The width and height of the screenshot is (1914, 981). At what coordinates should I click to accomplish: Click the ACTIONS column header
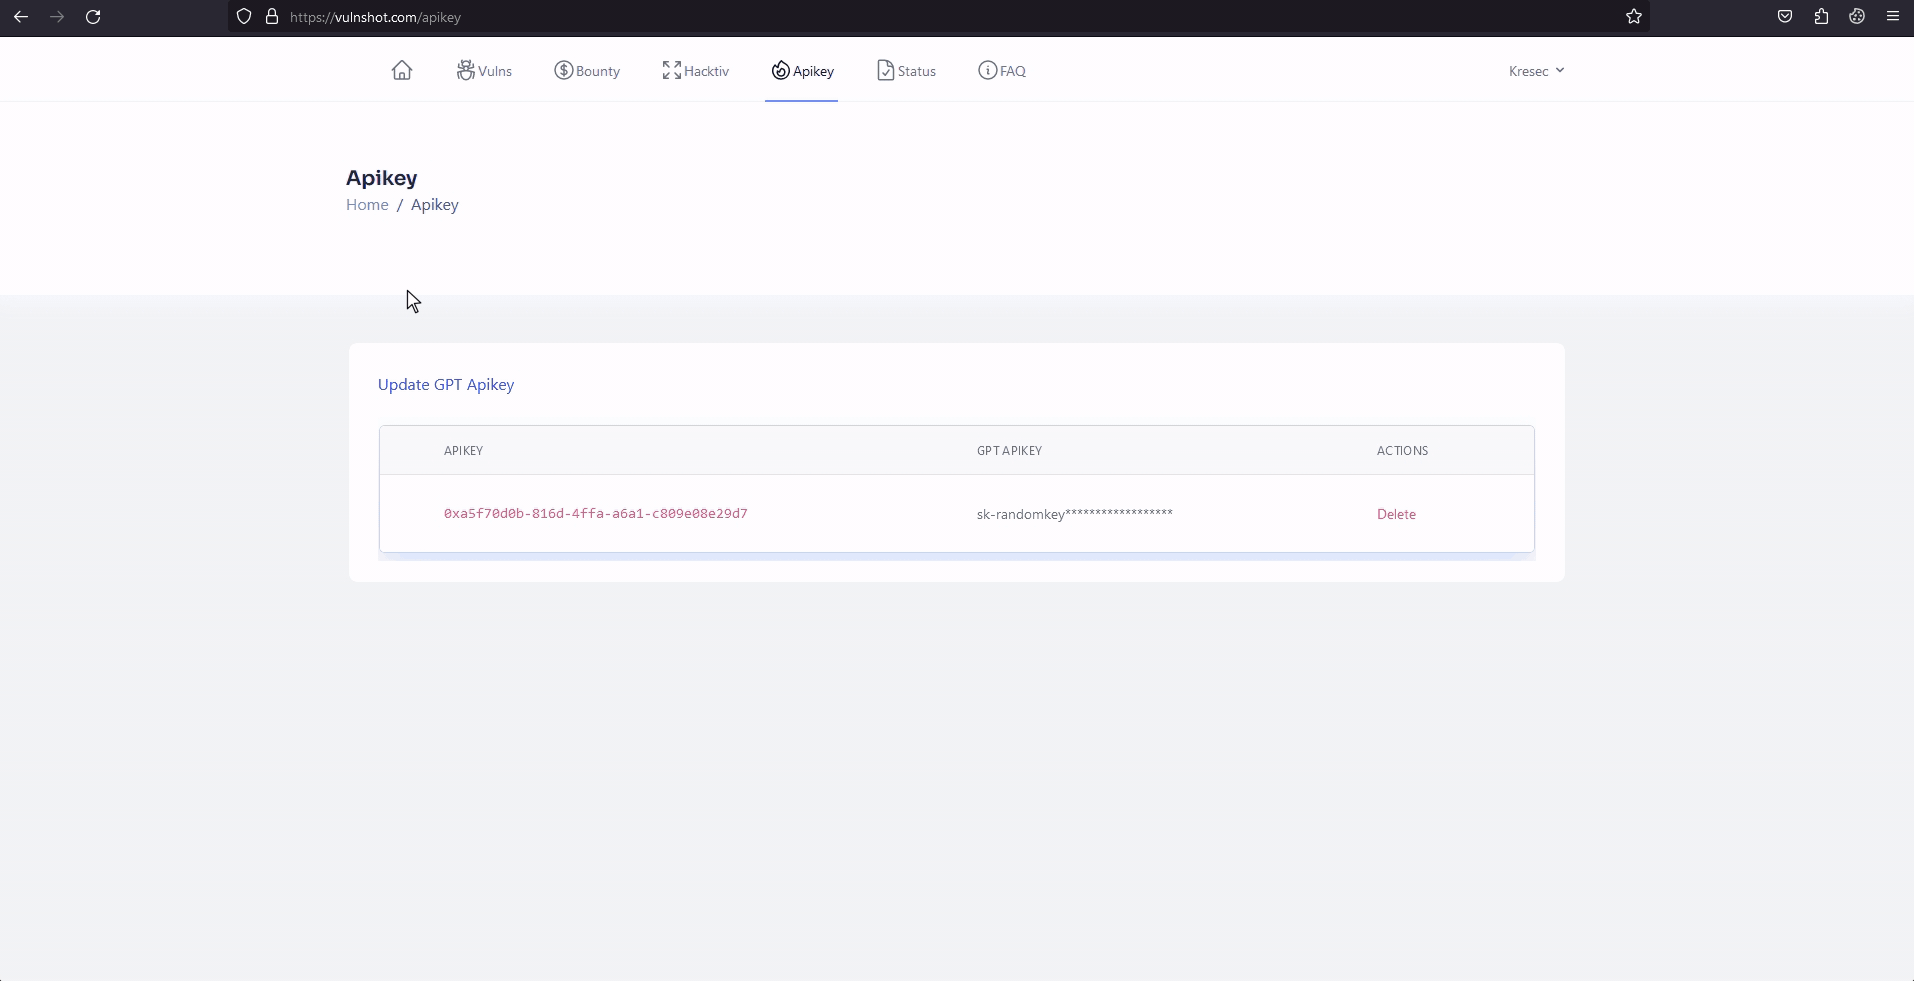pos(1402,451)
